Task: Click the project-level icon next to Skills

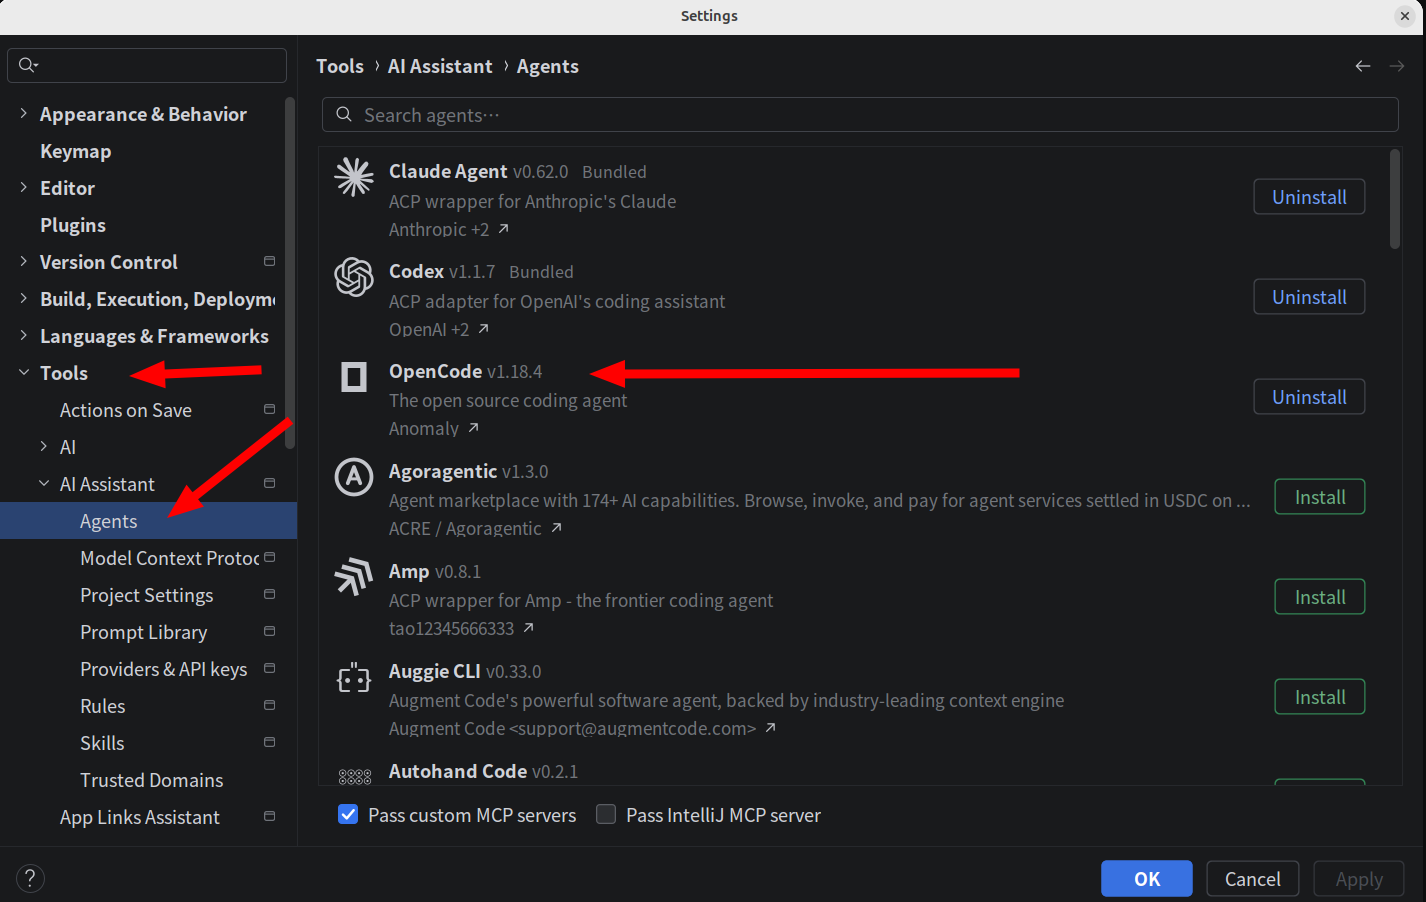Action: tap(269, 742)
